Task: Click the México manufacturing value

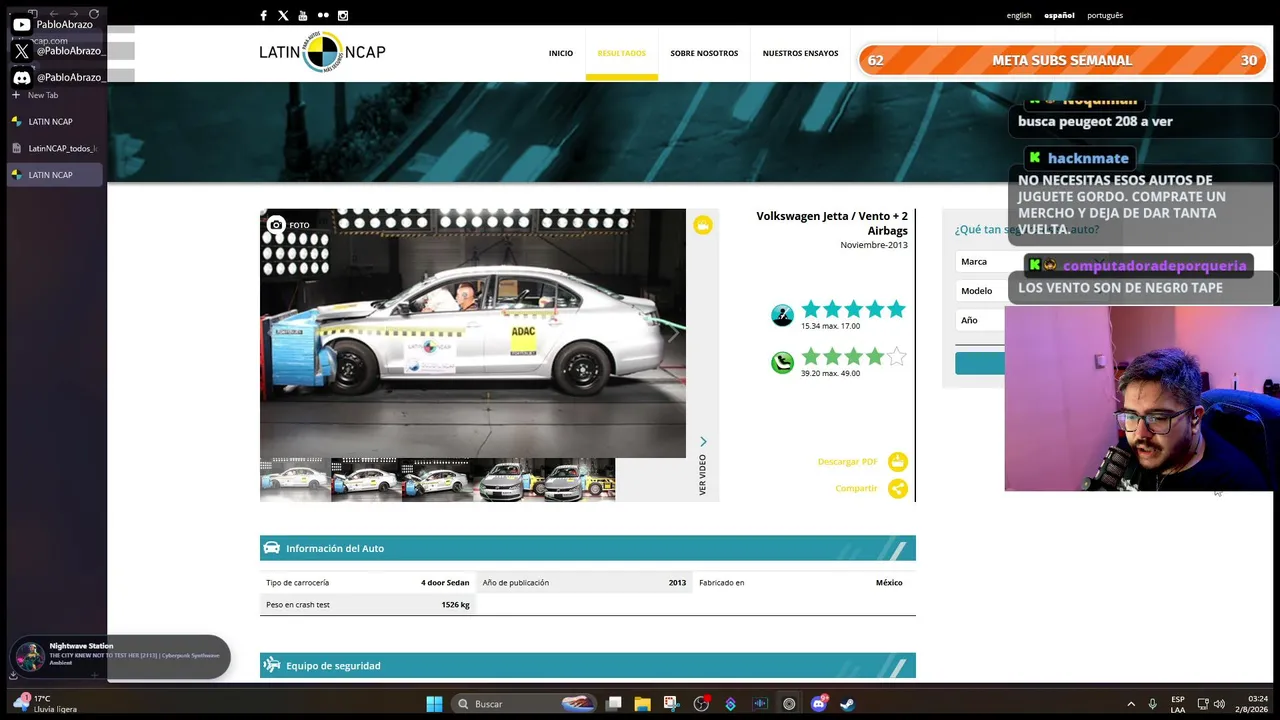Action: pyautogui.click(x=889, y=582)
